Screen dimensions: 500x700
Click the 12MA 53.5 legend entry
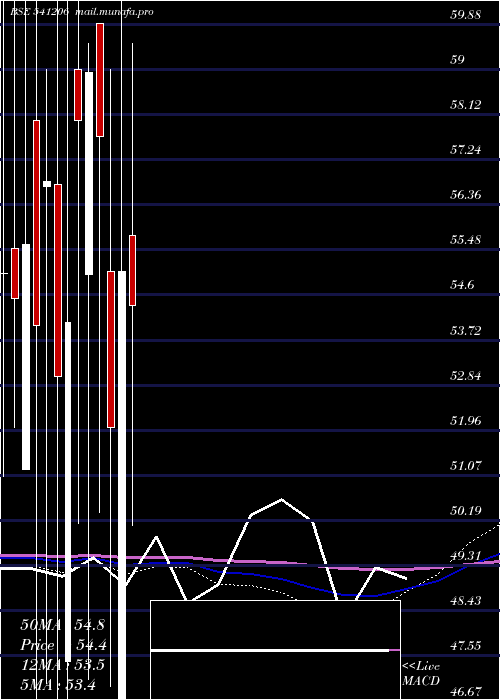(63, 665)
